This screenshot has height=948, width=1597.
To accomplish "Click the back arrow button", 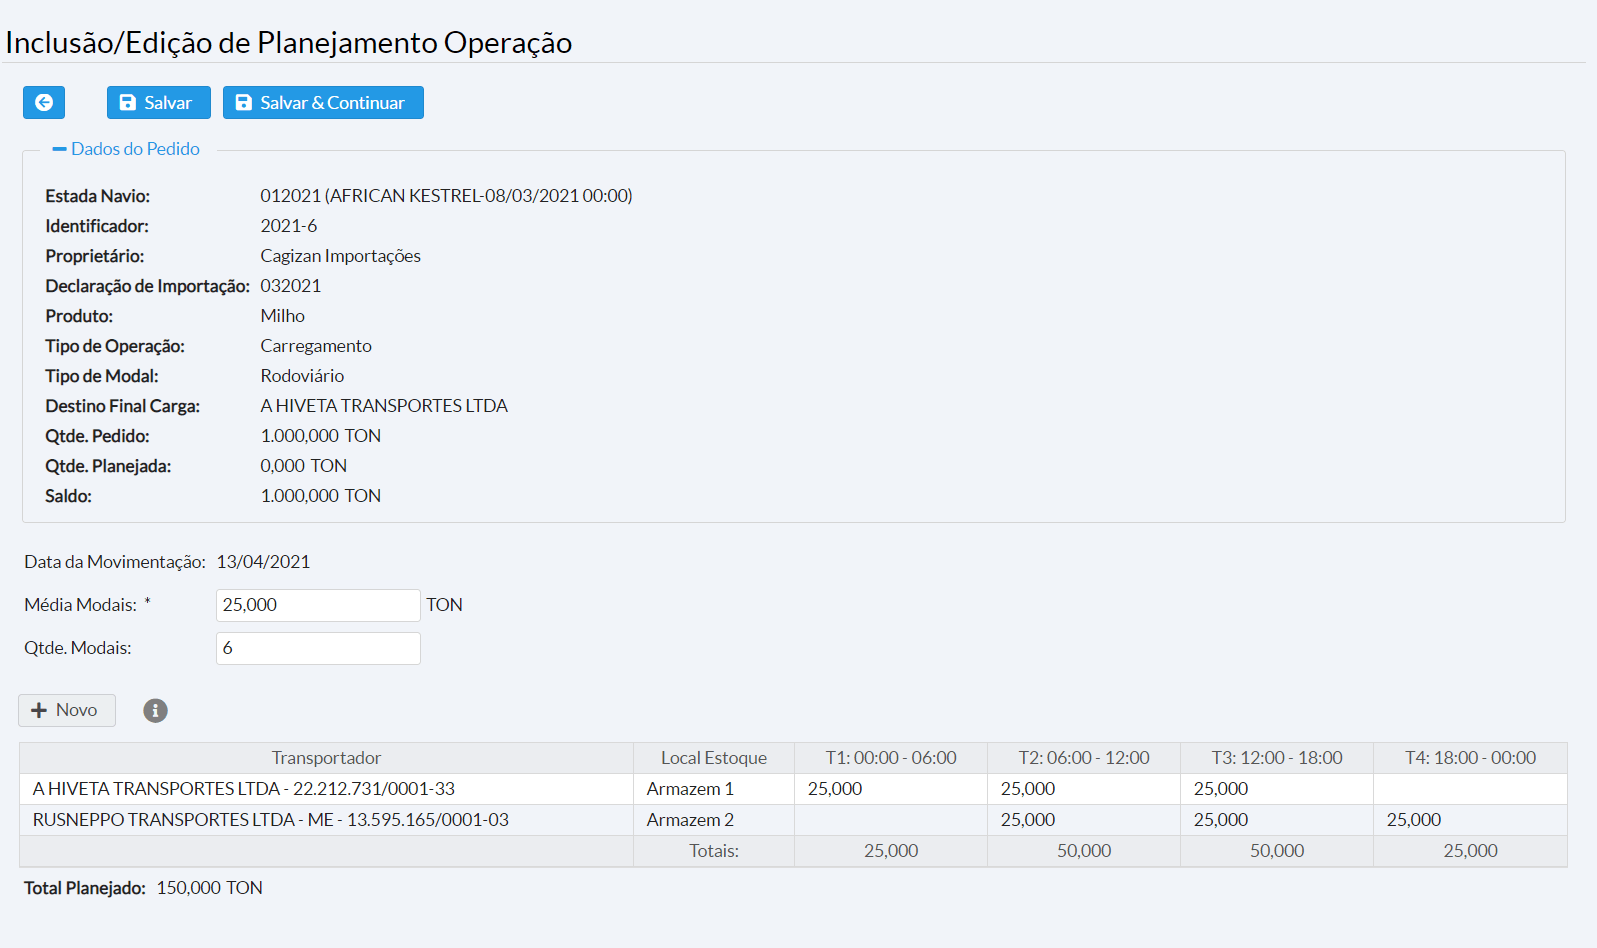I will pyautogui.click(x=44, y=102).
